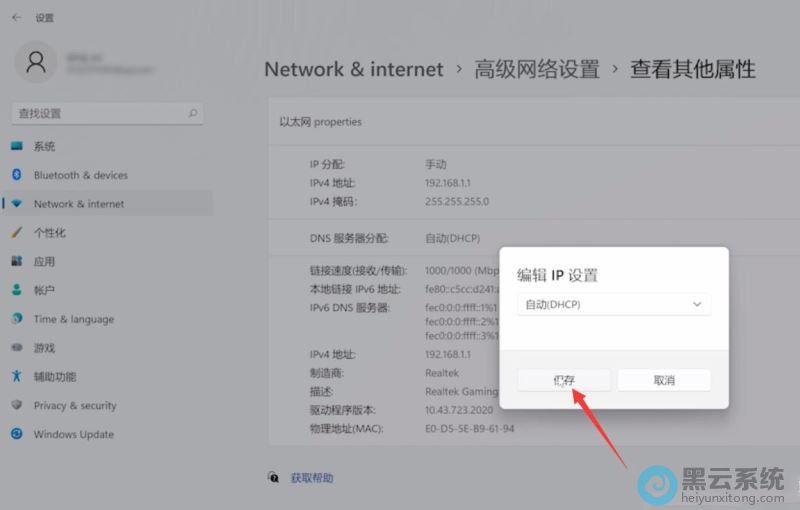Open 辅助功能 accessibility settings

coord(54,377)
